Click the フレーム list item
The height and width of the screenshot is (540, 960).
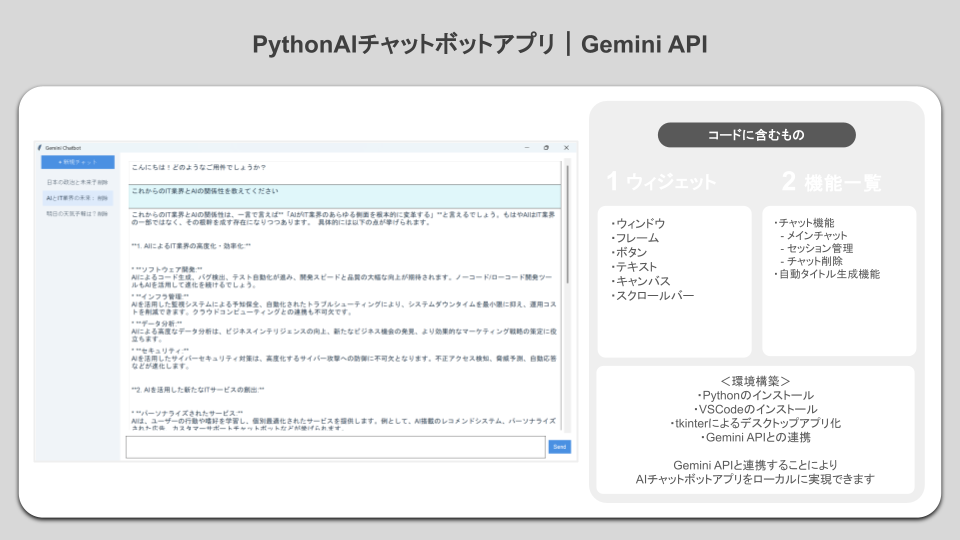pyautogui.click(x=635, y=238)
